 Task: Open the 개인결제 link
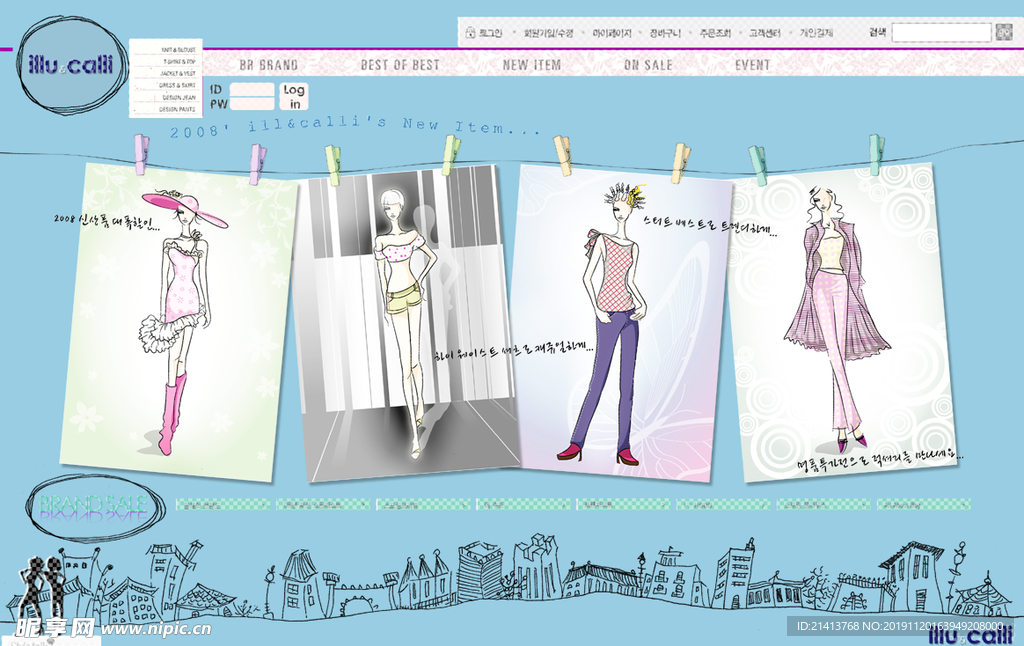click(816, 33)
